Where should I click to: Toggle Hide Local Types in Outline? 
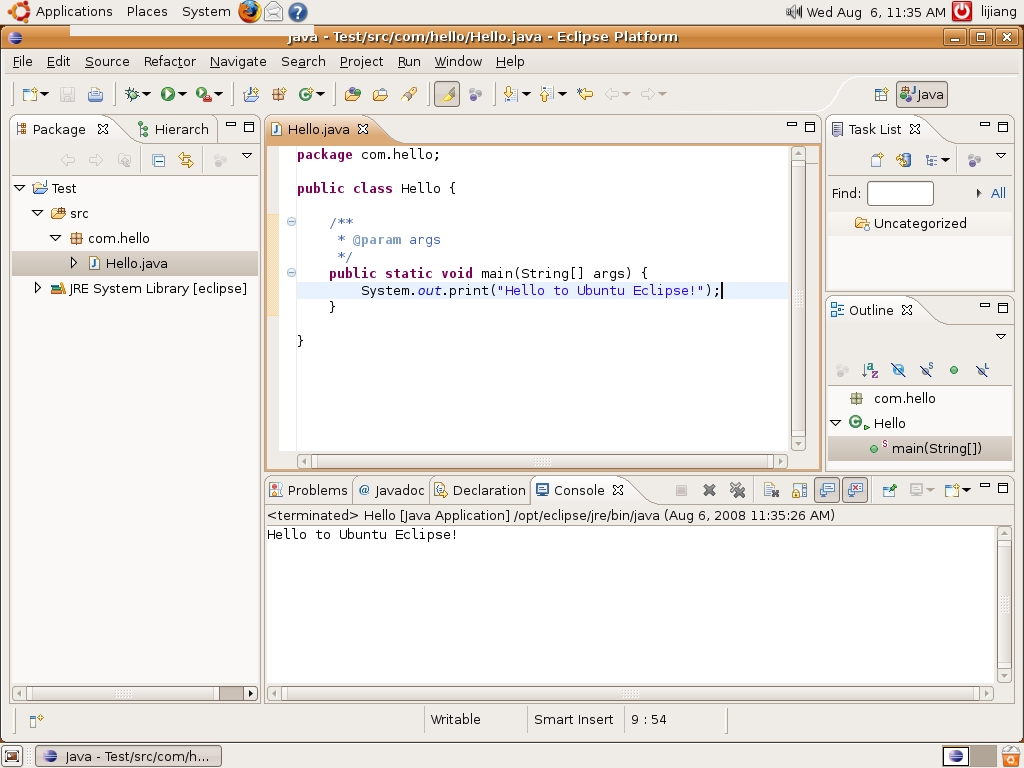click(x=982, y=370)
